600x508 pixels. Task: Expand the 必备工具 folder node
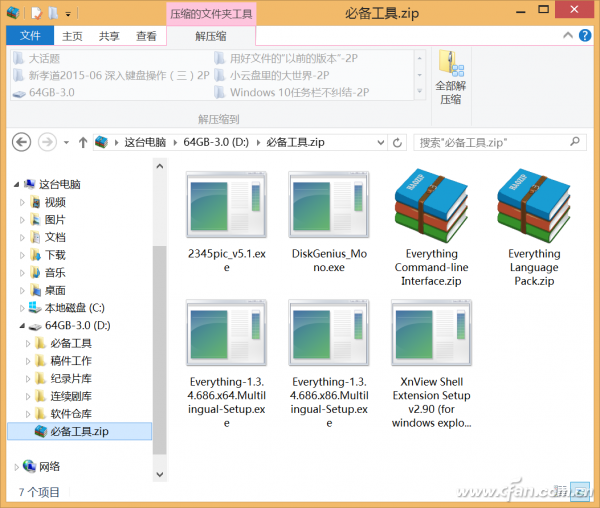(x=28, y=344)
